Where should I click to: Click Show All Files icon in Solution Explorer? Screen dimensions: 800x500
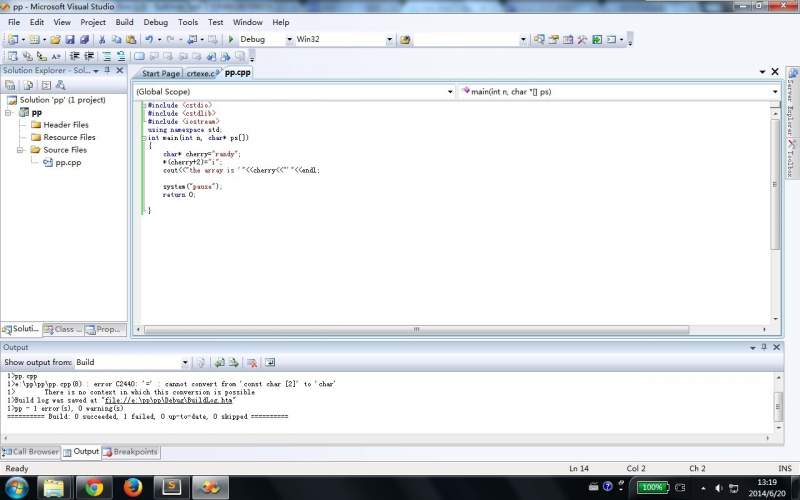[x=28, y=85]
